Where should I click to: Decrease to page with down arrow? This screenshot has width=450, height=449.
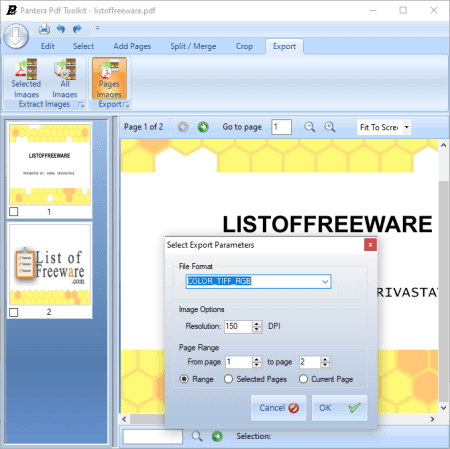point(325,365)
